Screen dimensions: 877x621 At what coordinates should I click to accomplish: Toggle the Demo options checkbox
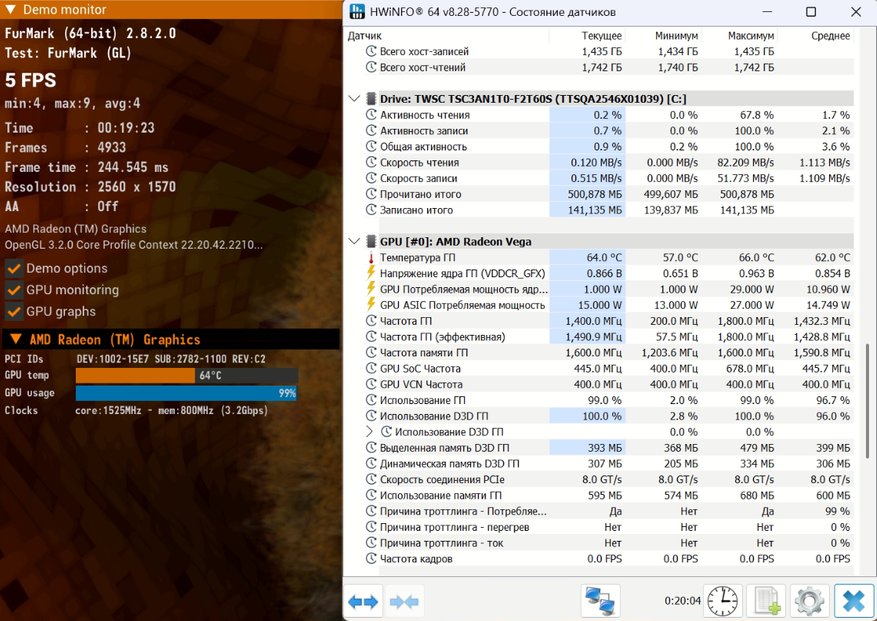(x=14, y=269)
